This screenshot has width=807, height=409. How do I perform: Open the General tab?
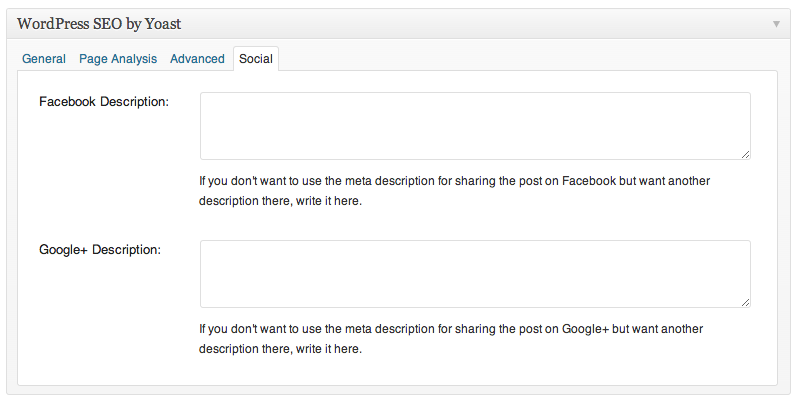[x=44, y=59]
